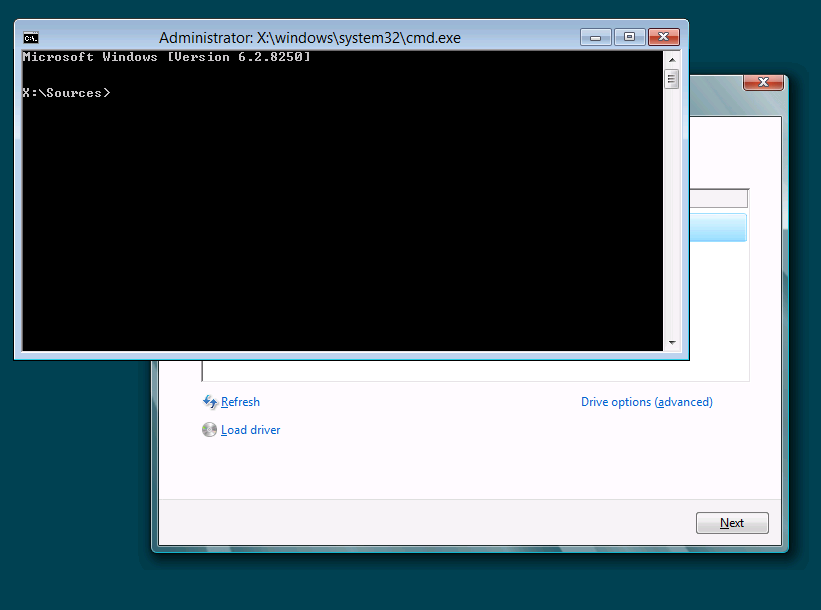821x610 pixels.
Task: Grab the console vertical scroll thumb
Action: coord(671,78)
